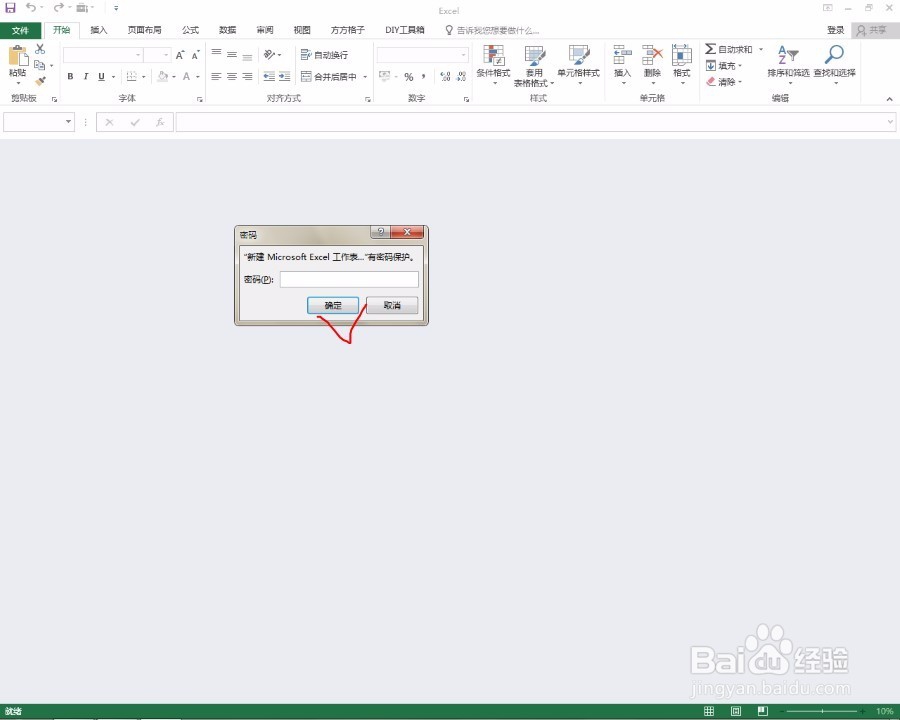Open Format as Table (套用表格格式)
The image size is (900, 720).
(534, 65)
